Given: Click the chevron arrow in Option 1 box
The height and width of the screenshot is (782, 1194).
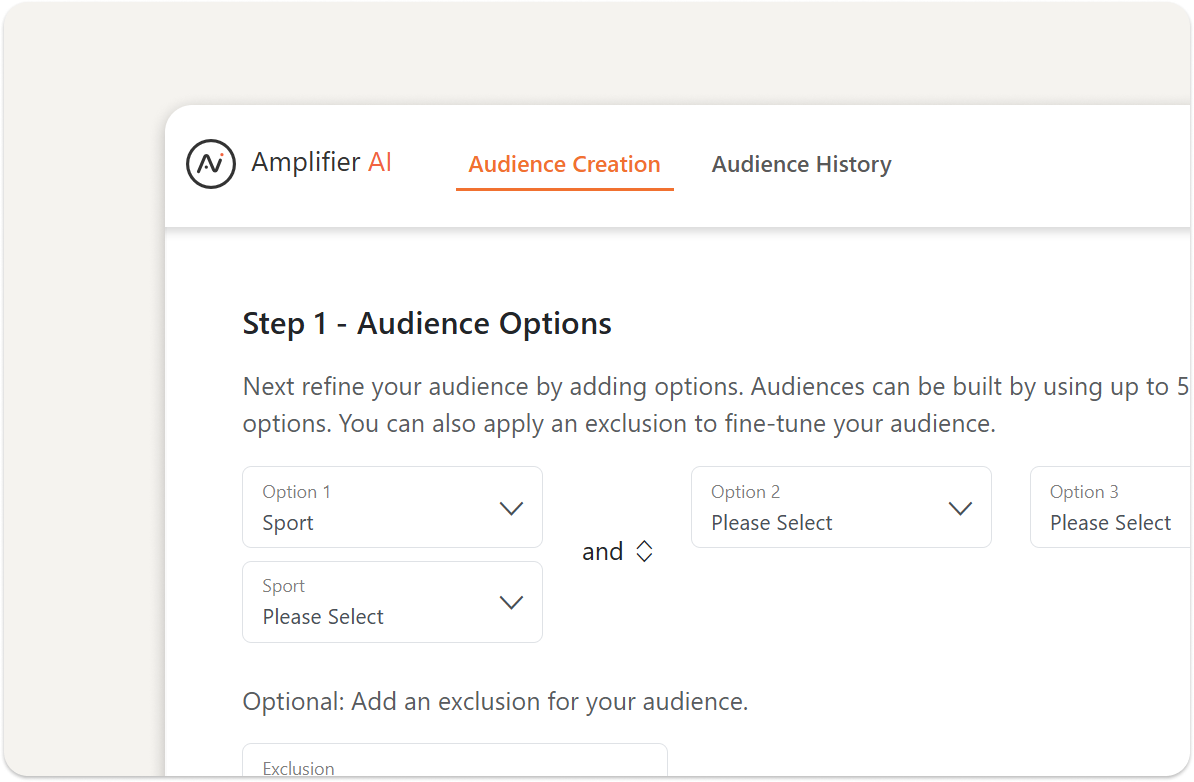Looking at the screenshot, I should [x=511, y=508].
